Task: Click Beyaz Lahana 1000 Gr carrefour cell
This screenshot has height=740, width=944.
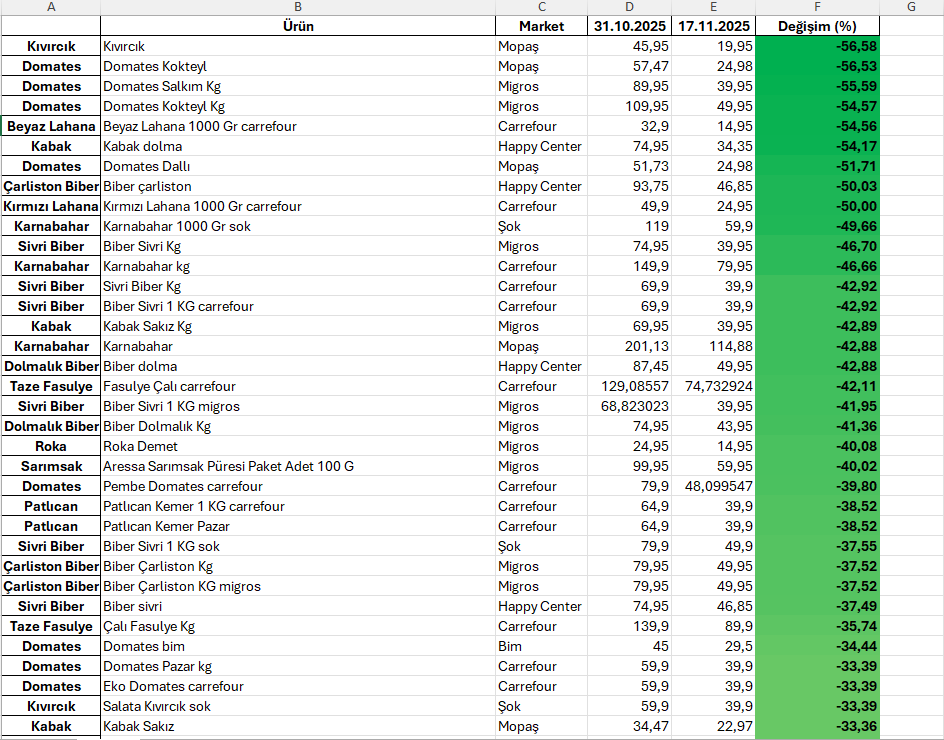Action: (298, 126)
